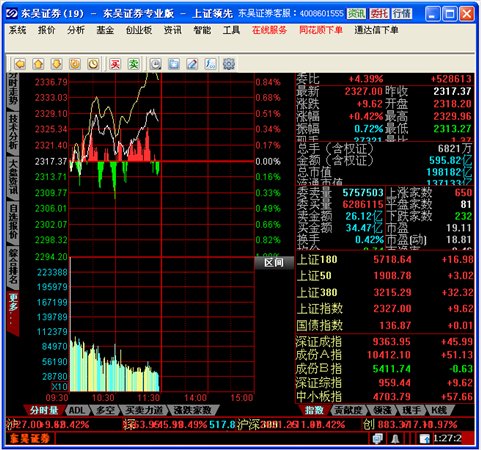Open the 分析 menu

[76, 30]
